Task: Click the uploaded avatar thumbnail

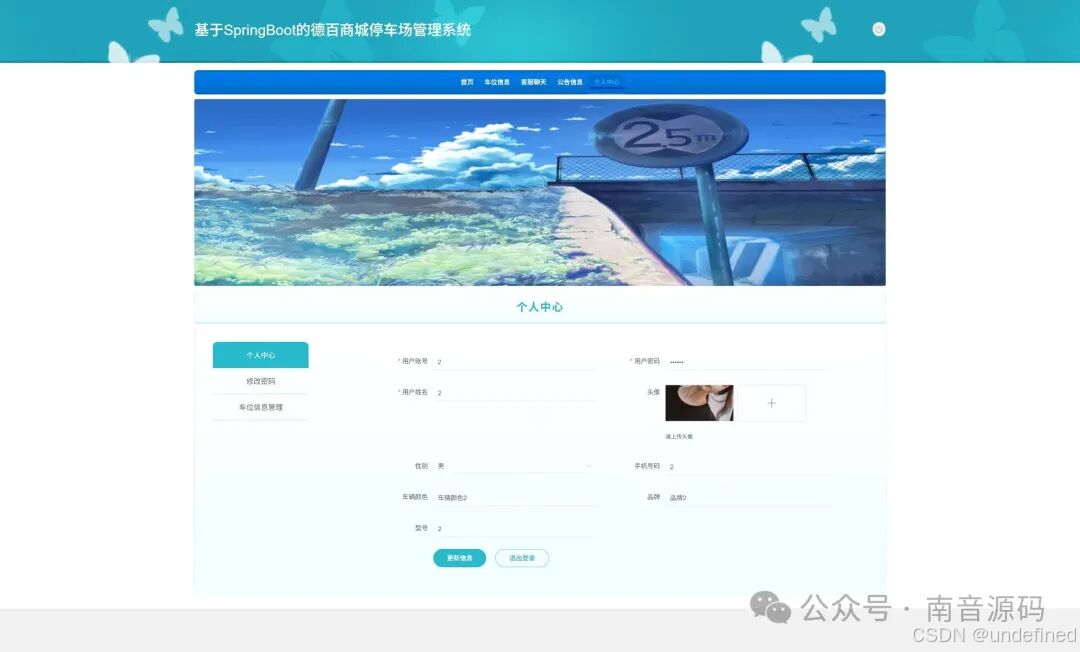Action: (699, 403)
